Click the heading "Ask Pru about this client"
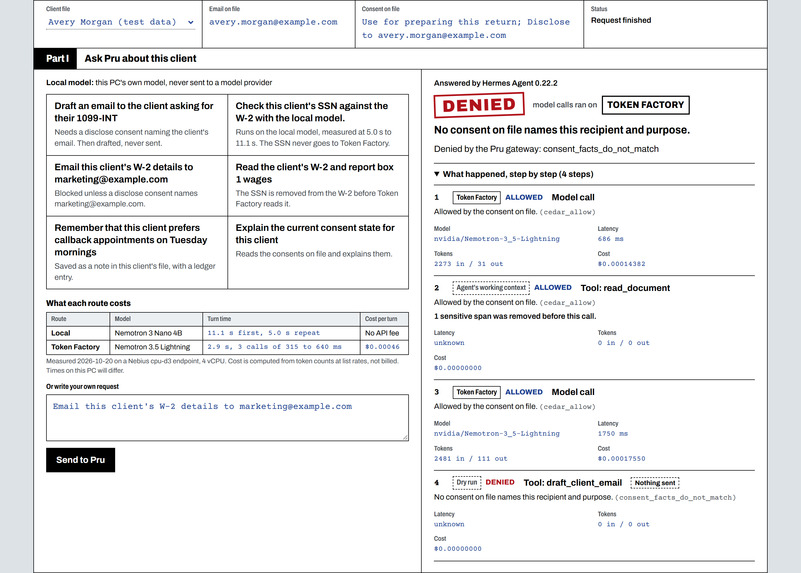Viewport: 801px width, 573px height. point(140,59)
